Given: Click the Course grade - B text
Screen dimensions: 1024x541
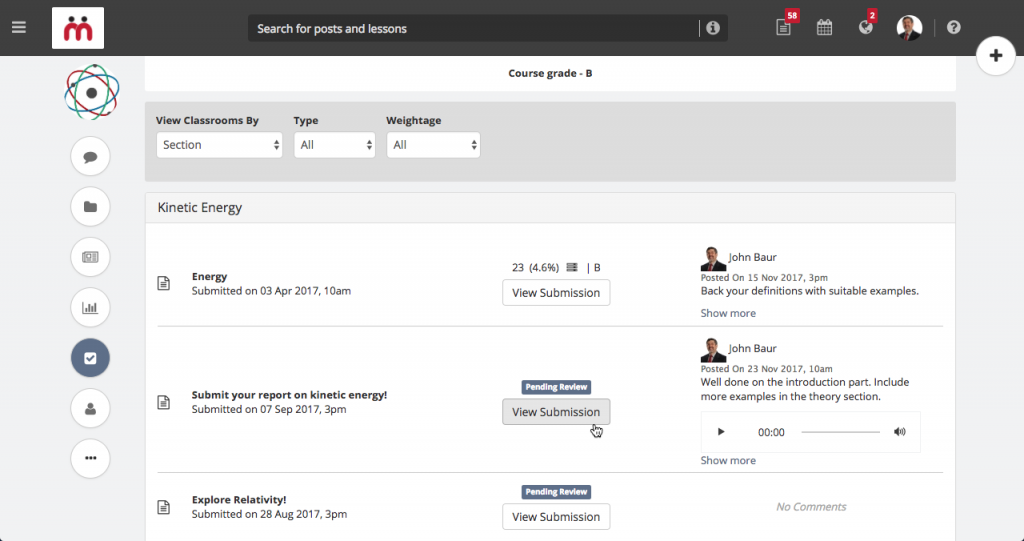Looking at the screenshot, I should click(x=551, y=73).
